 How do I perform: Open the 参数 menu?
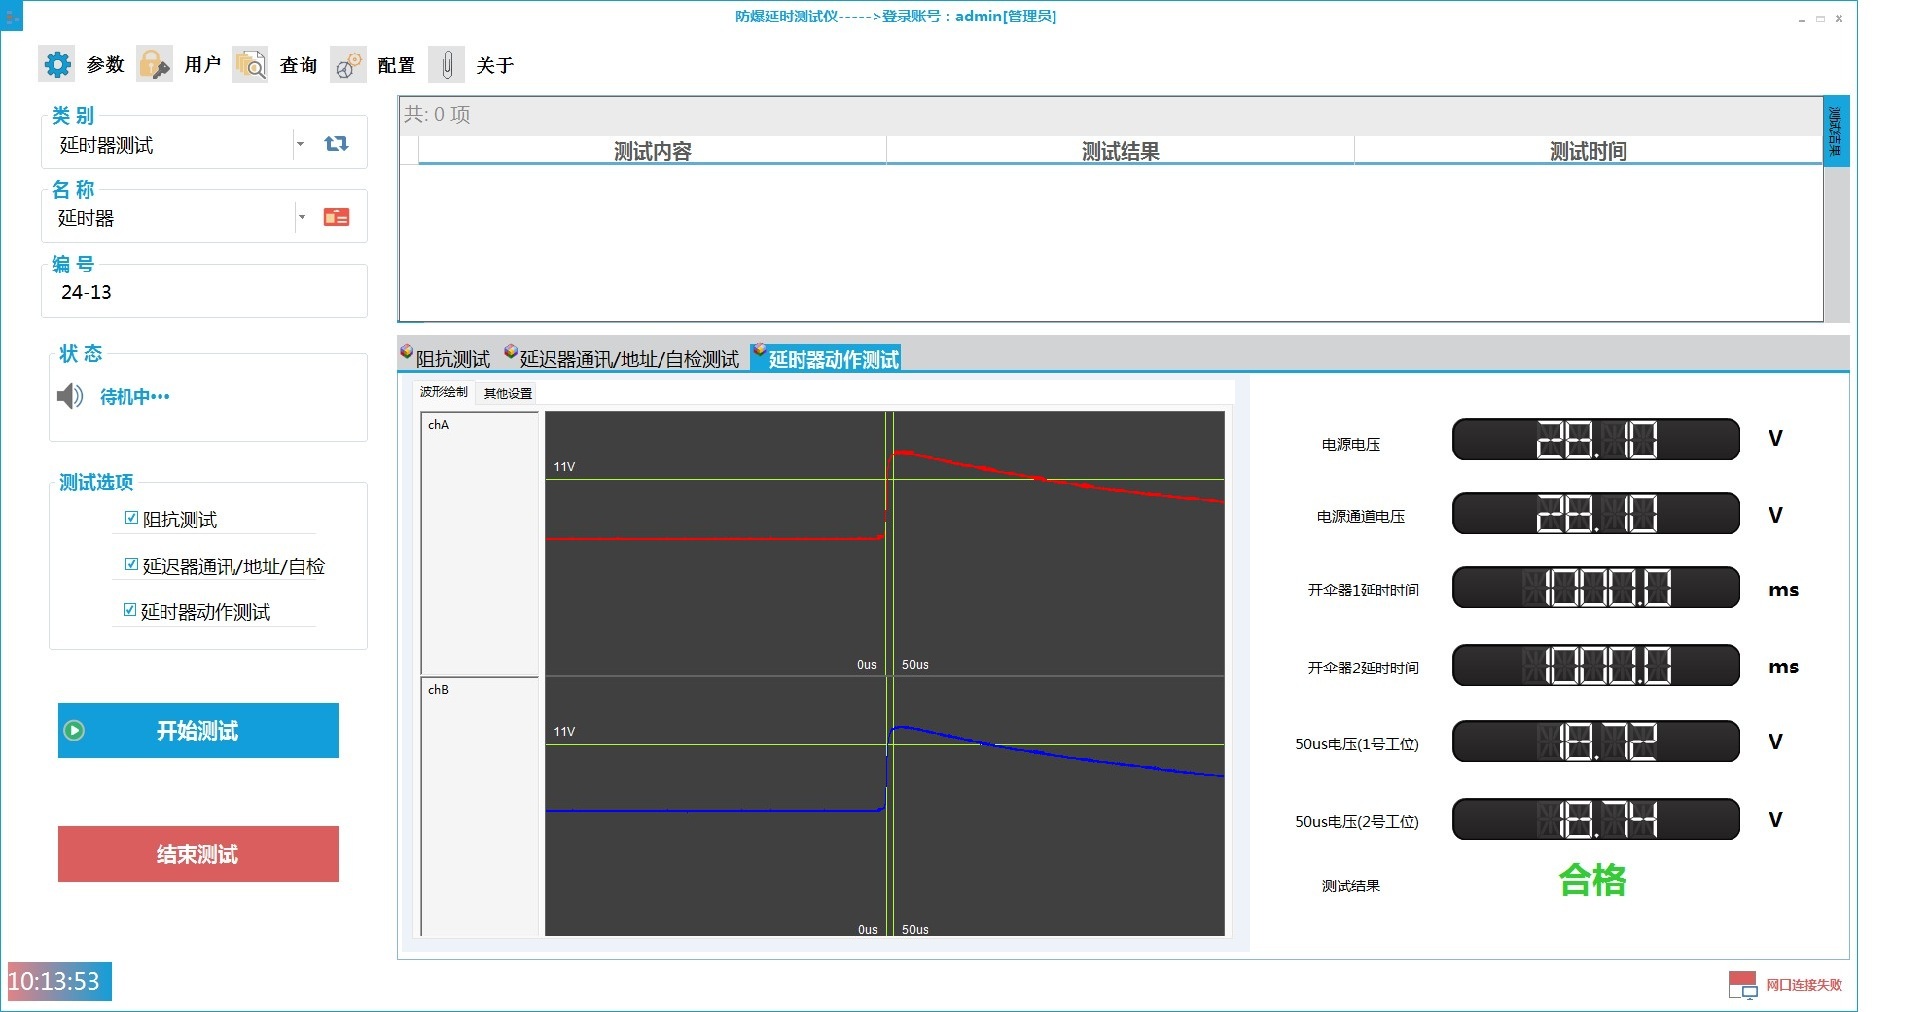click(105, 65)
